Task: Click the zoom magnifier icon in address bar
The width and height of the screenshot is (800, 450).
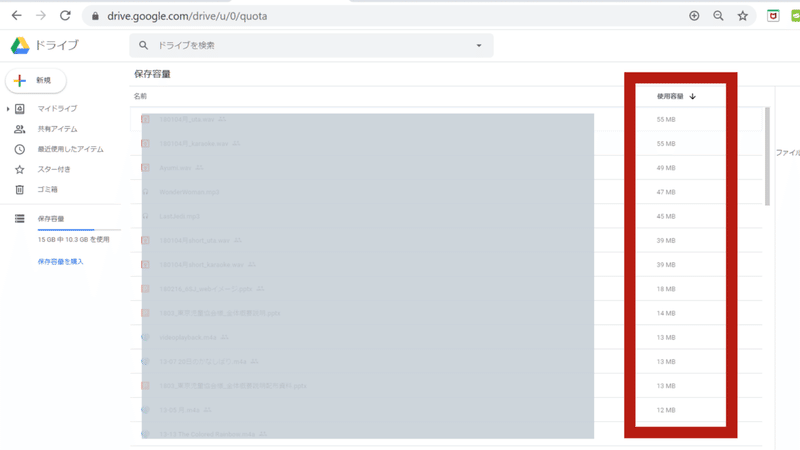Action: coord(718,16)
